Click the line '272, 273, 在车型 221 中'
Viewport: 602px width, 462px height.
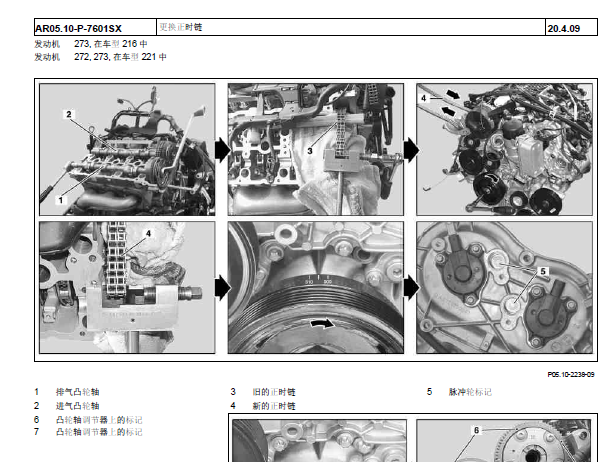(x=120, y=57)
